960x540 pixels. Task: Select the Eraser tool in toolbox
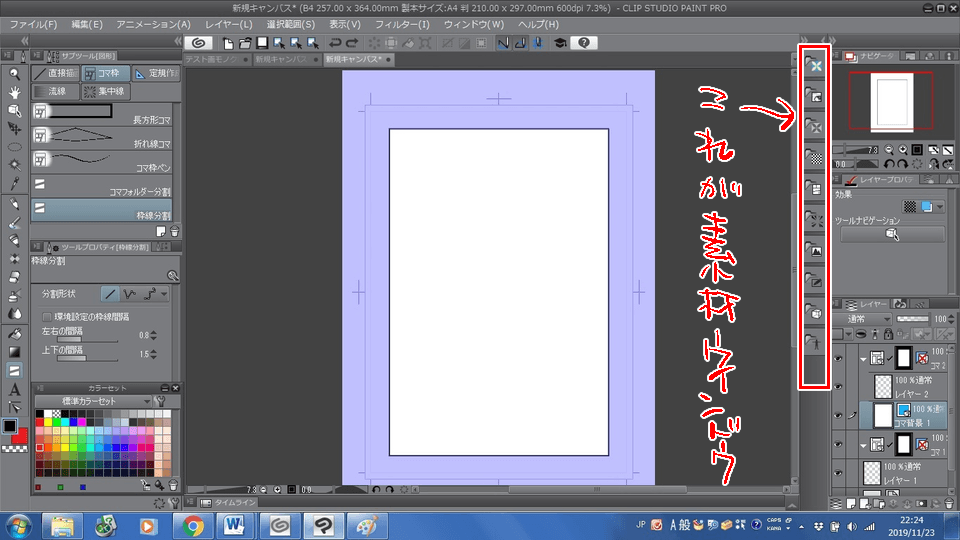pos(14,277)
